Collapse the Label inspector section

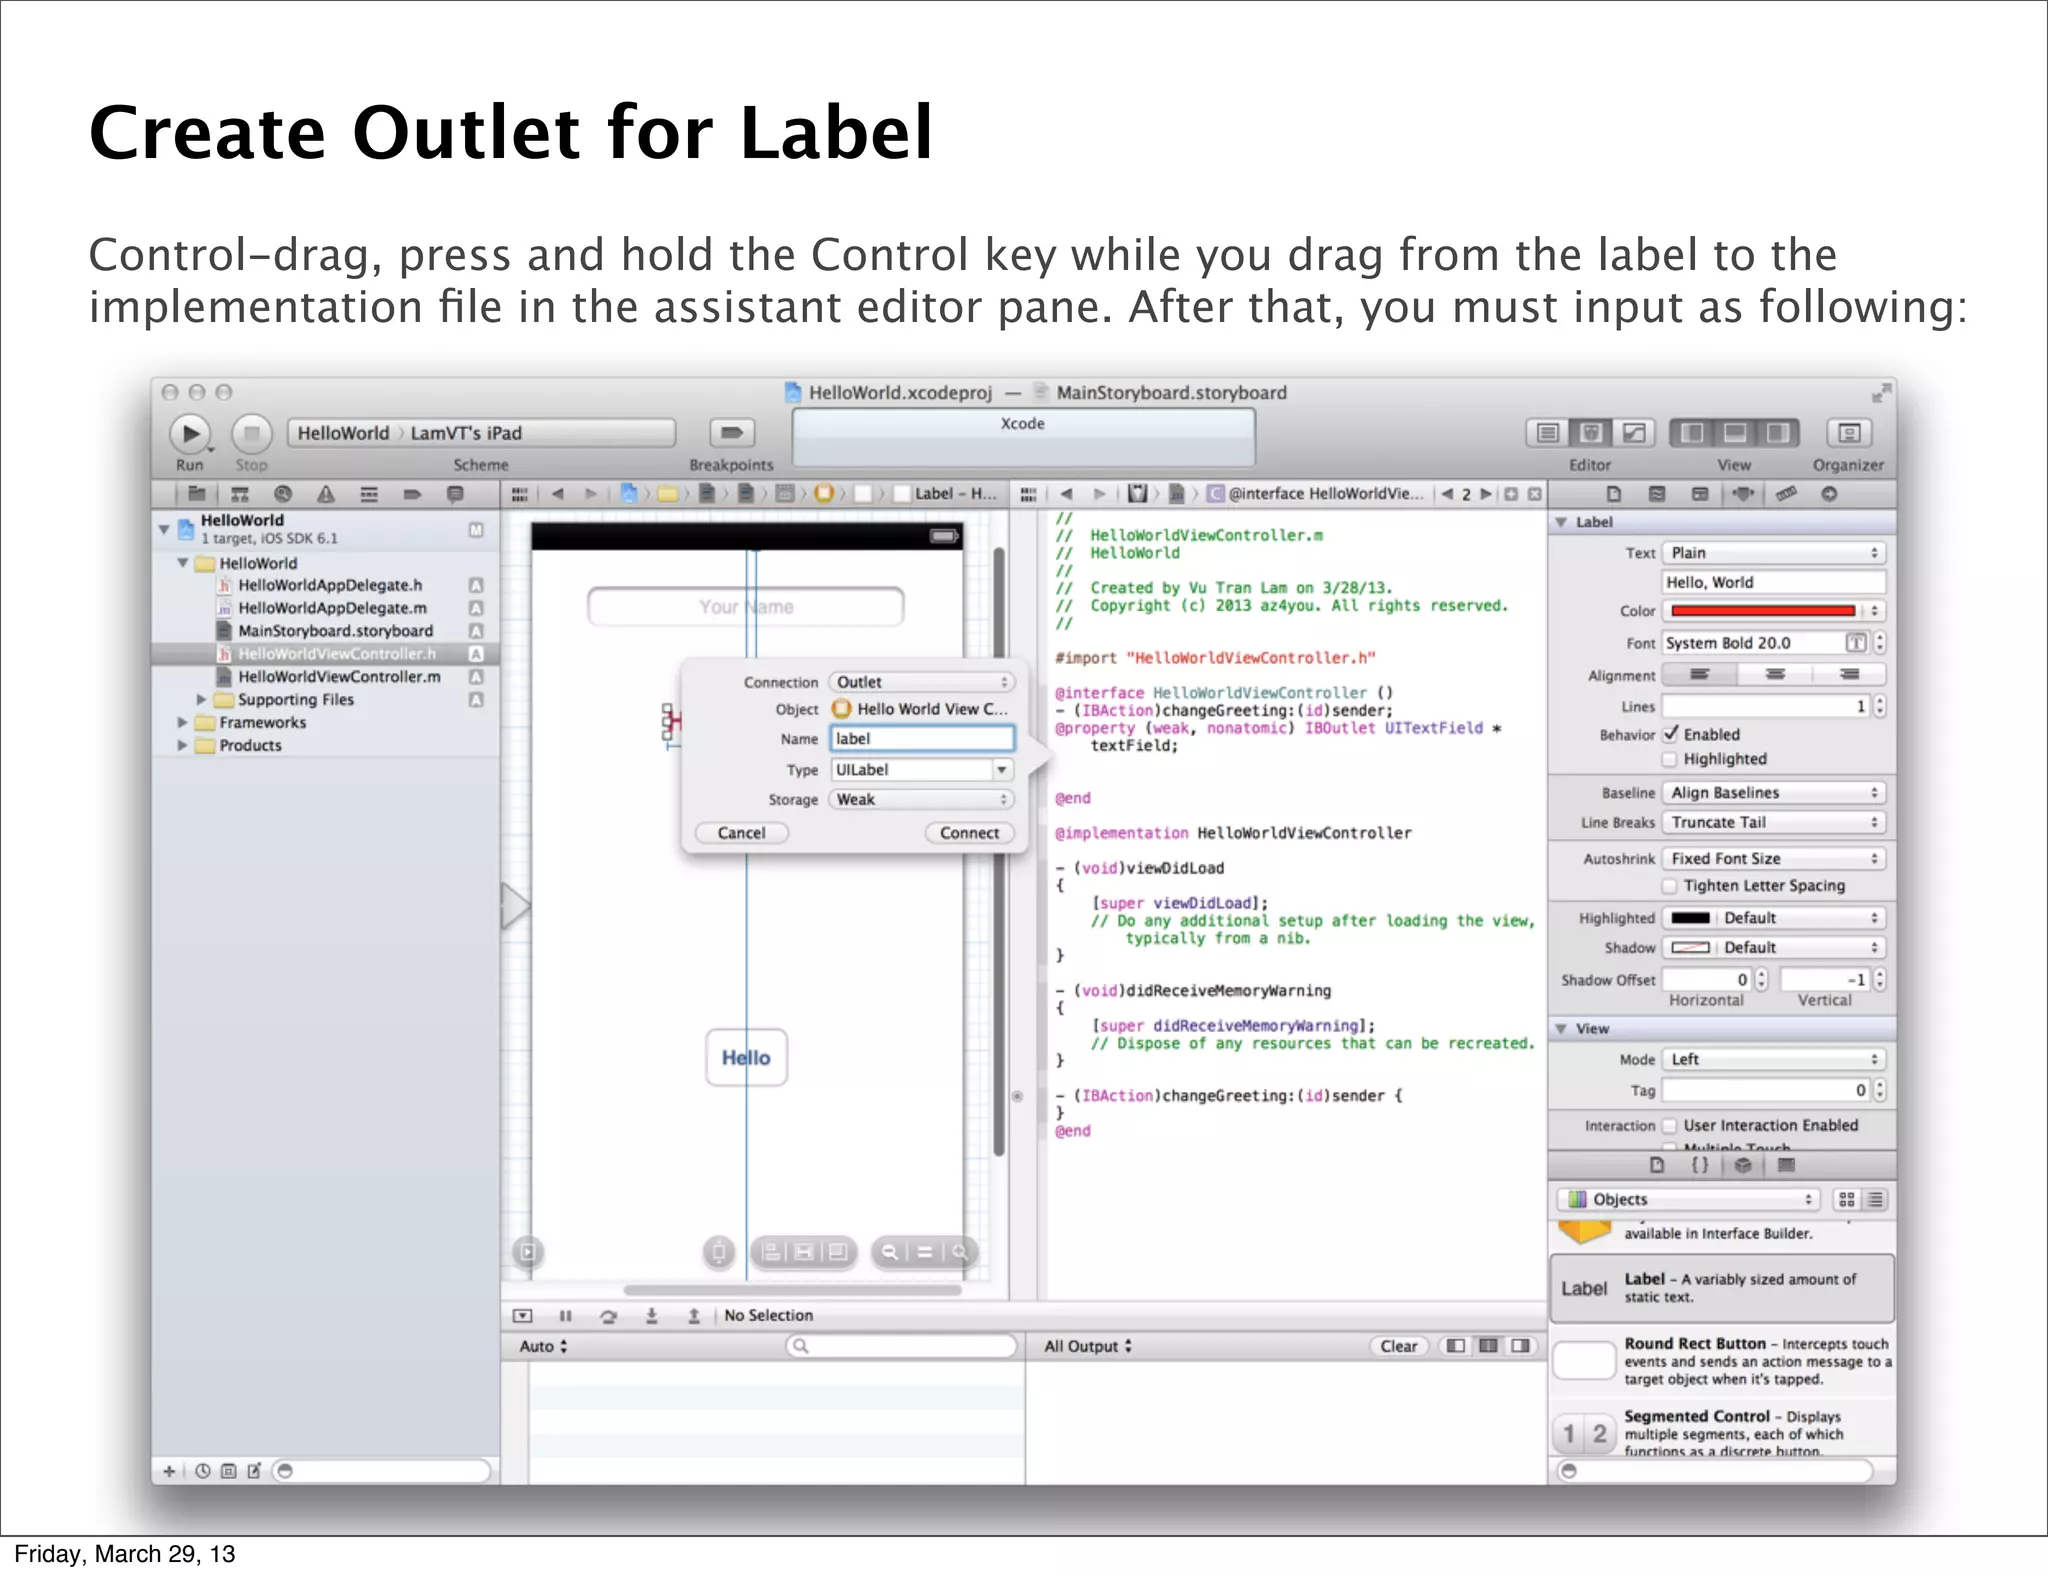(1561, 522)
